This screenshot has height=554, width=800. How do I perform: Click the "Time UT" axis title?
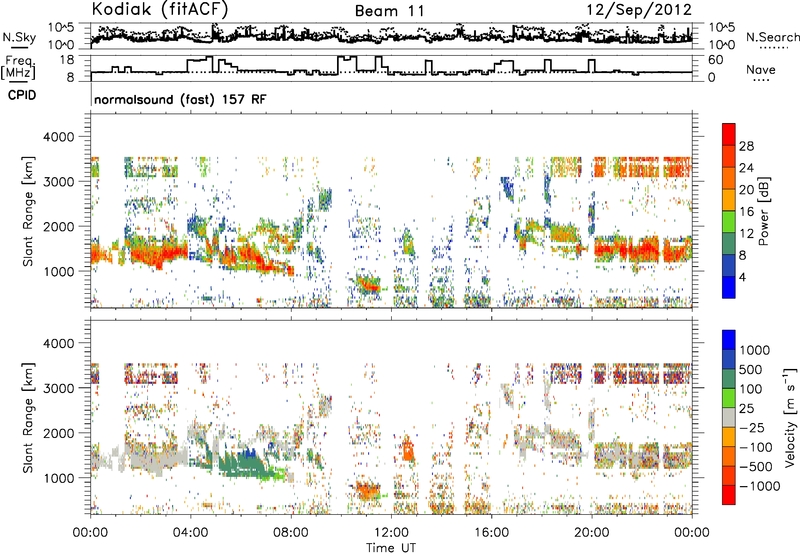pyautogui.click(x=391, y=548)
